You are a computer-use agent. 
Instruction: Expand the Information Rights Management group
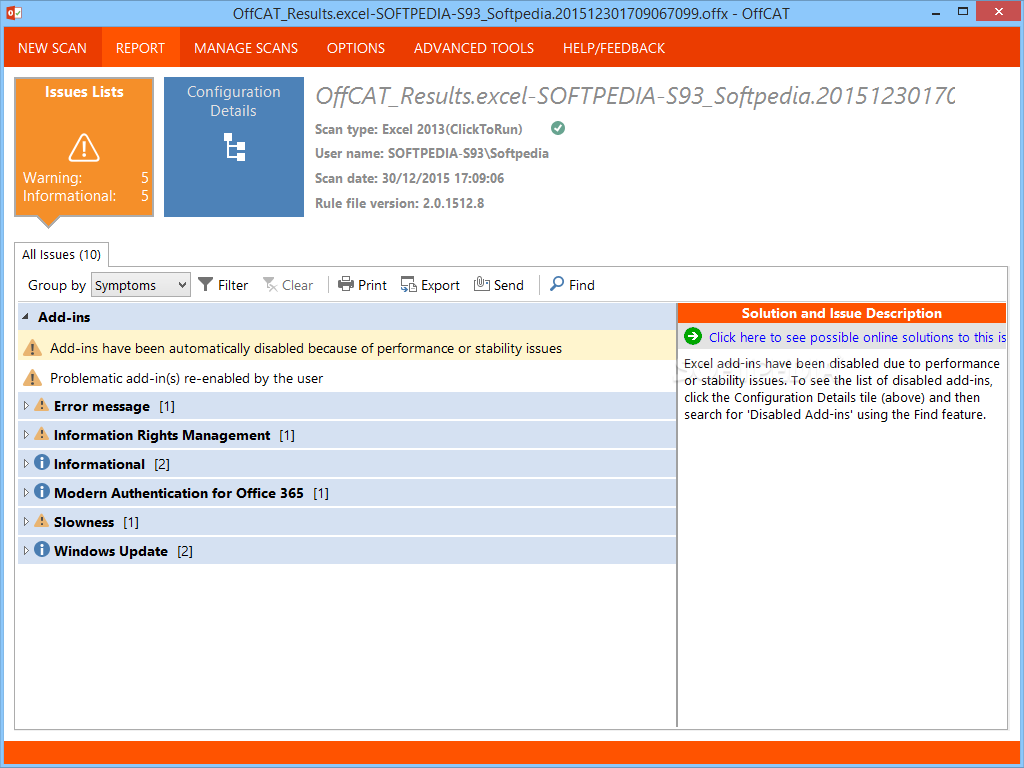pyautogui.click(x=25, y=434)
